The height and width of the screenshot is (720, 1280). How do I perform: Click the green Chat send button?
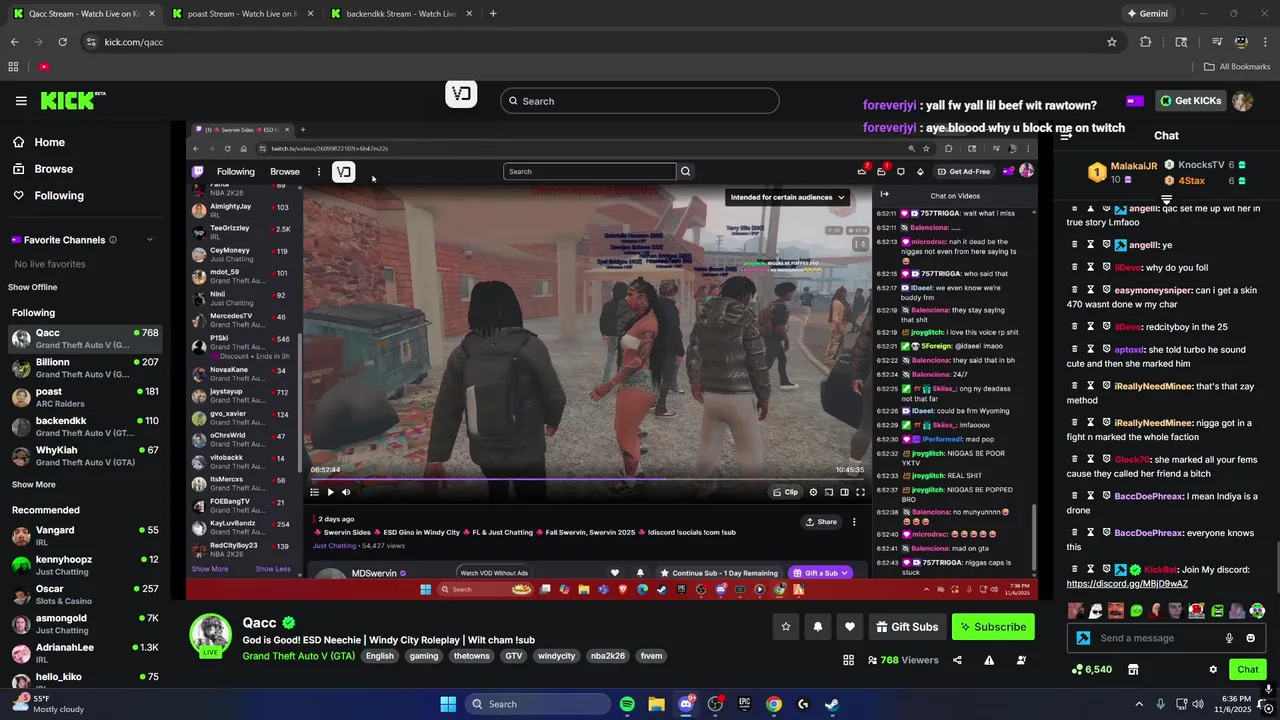pyautogui.click(x=1248, y=669)
